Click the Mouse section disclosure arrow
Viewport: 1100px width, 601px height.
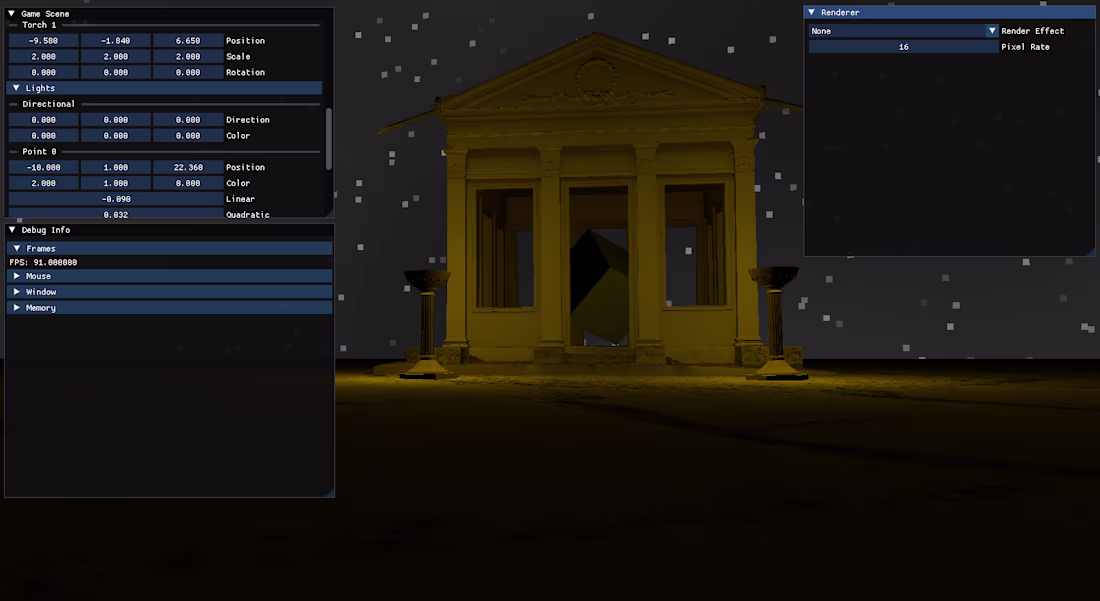[x=14, y=276]
